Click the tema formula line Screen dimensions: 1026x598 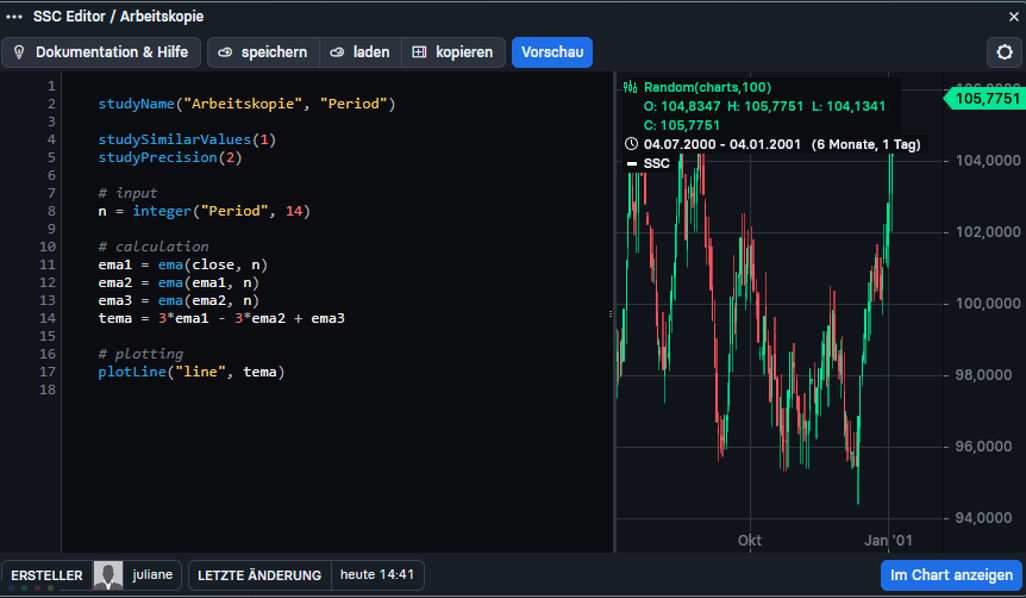221,318
